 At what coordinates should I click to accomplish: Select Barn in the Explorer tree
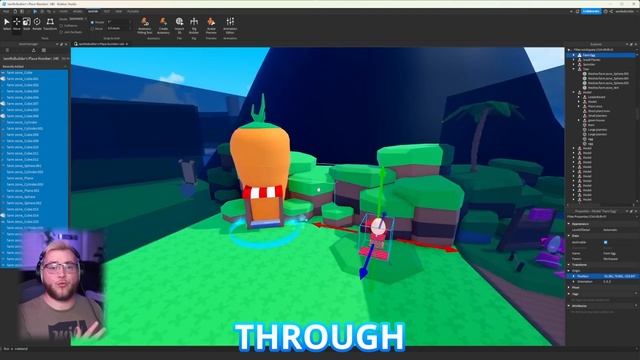(x=591, y=125)
